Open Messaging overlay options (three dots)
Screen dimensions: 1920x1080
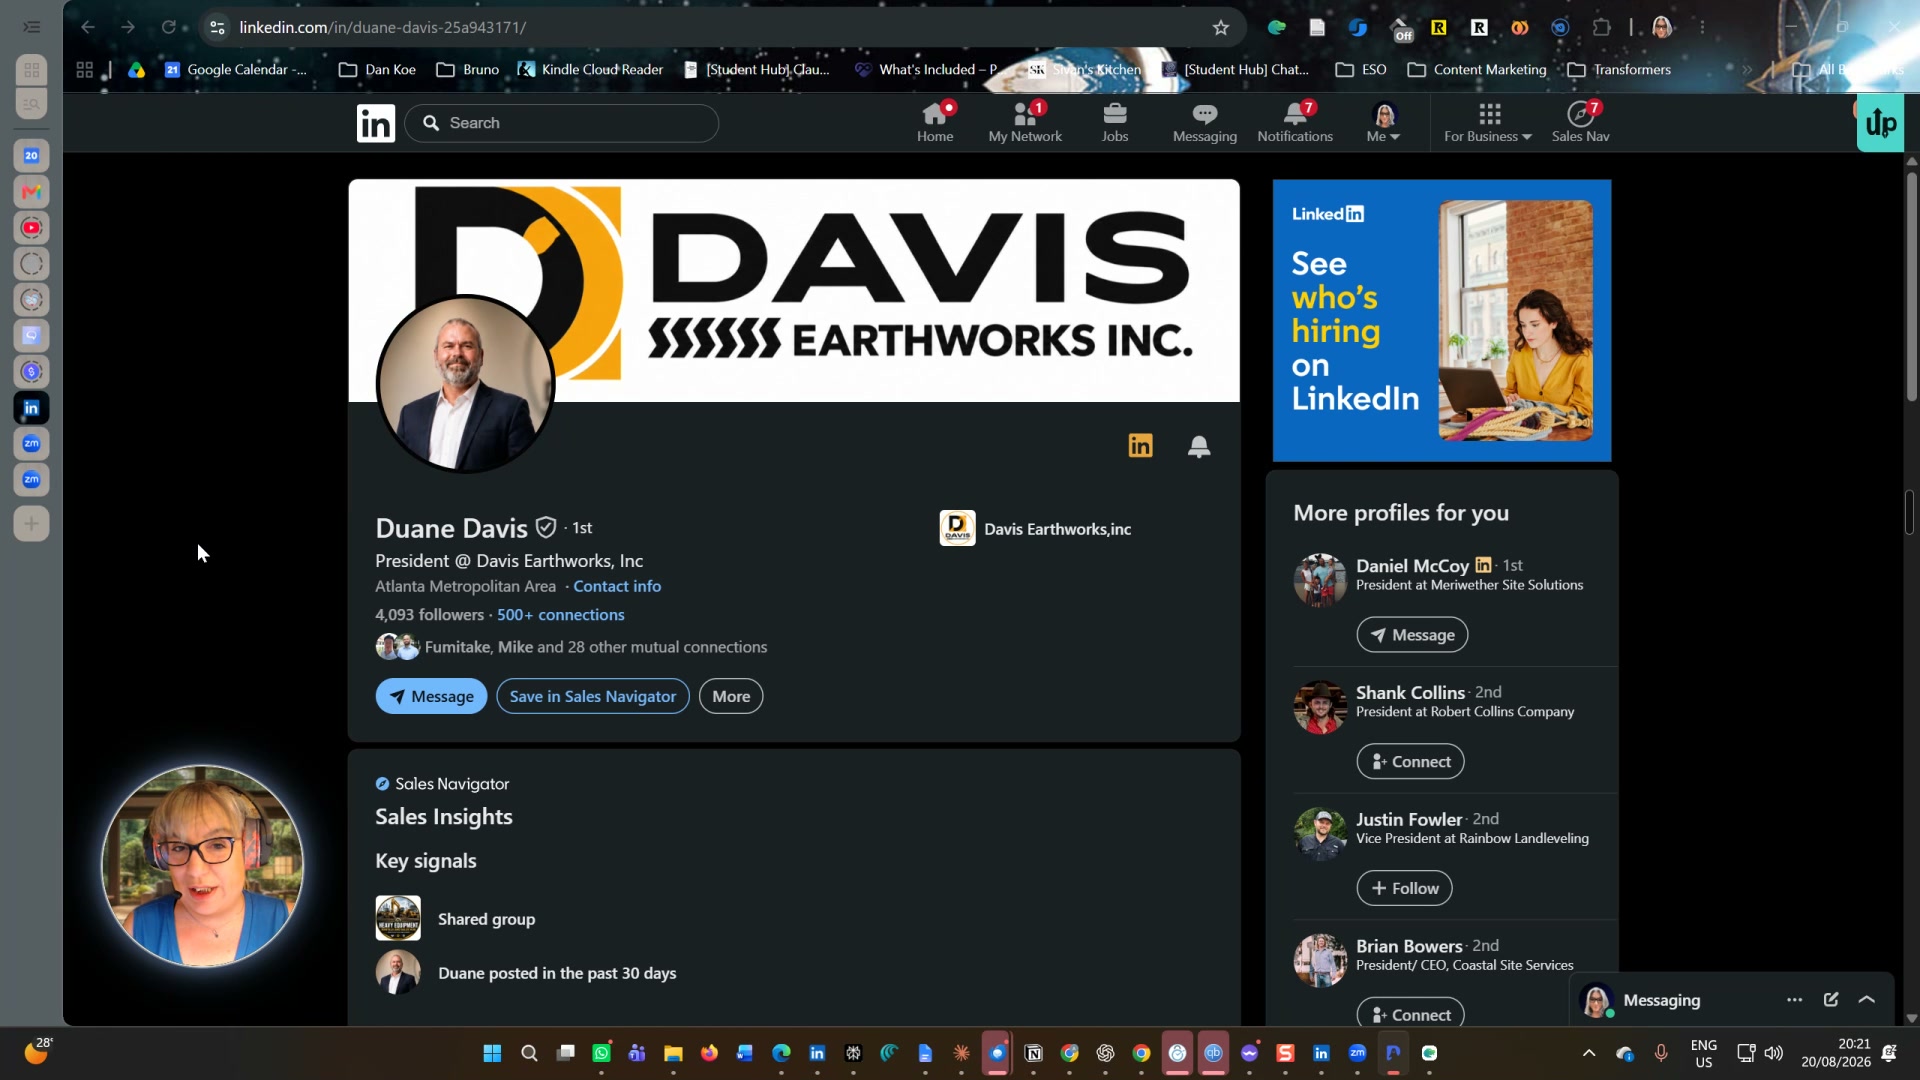[x=1795, y=1000]
